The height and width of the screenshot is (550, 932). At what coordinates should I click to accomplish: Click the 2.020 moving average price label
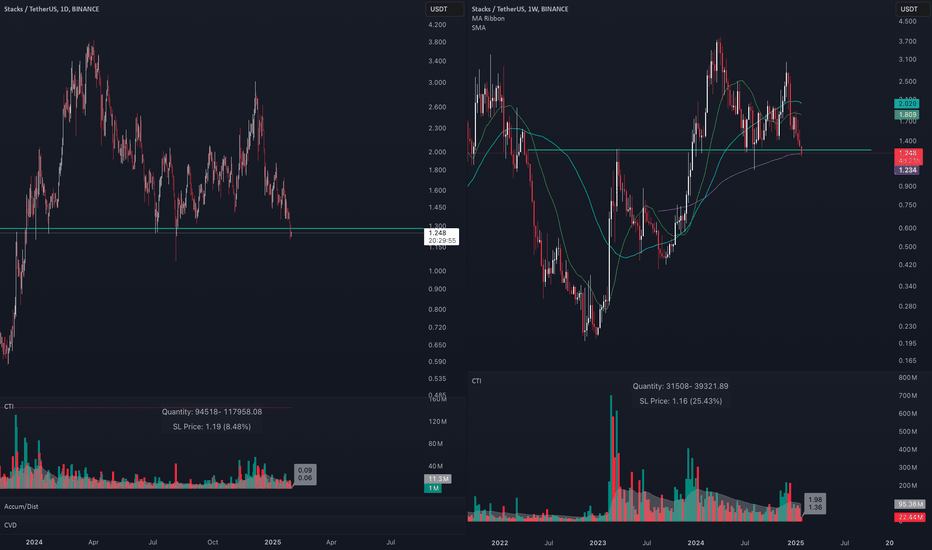(x=907, y=104)
